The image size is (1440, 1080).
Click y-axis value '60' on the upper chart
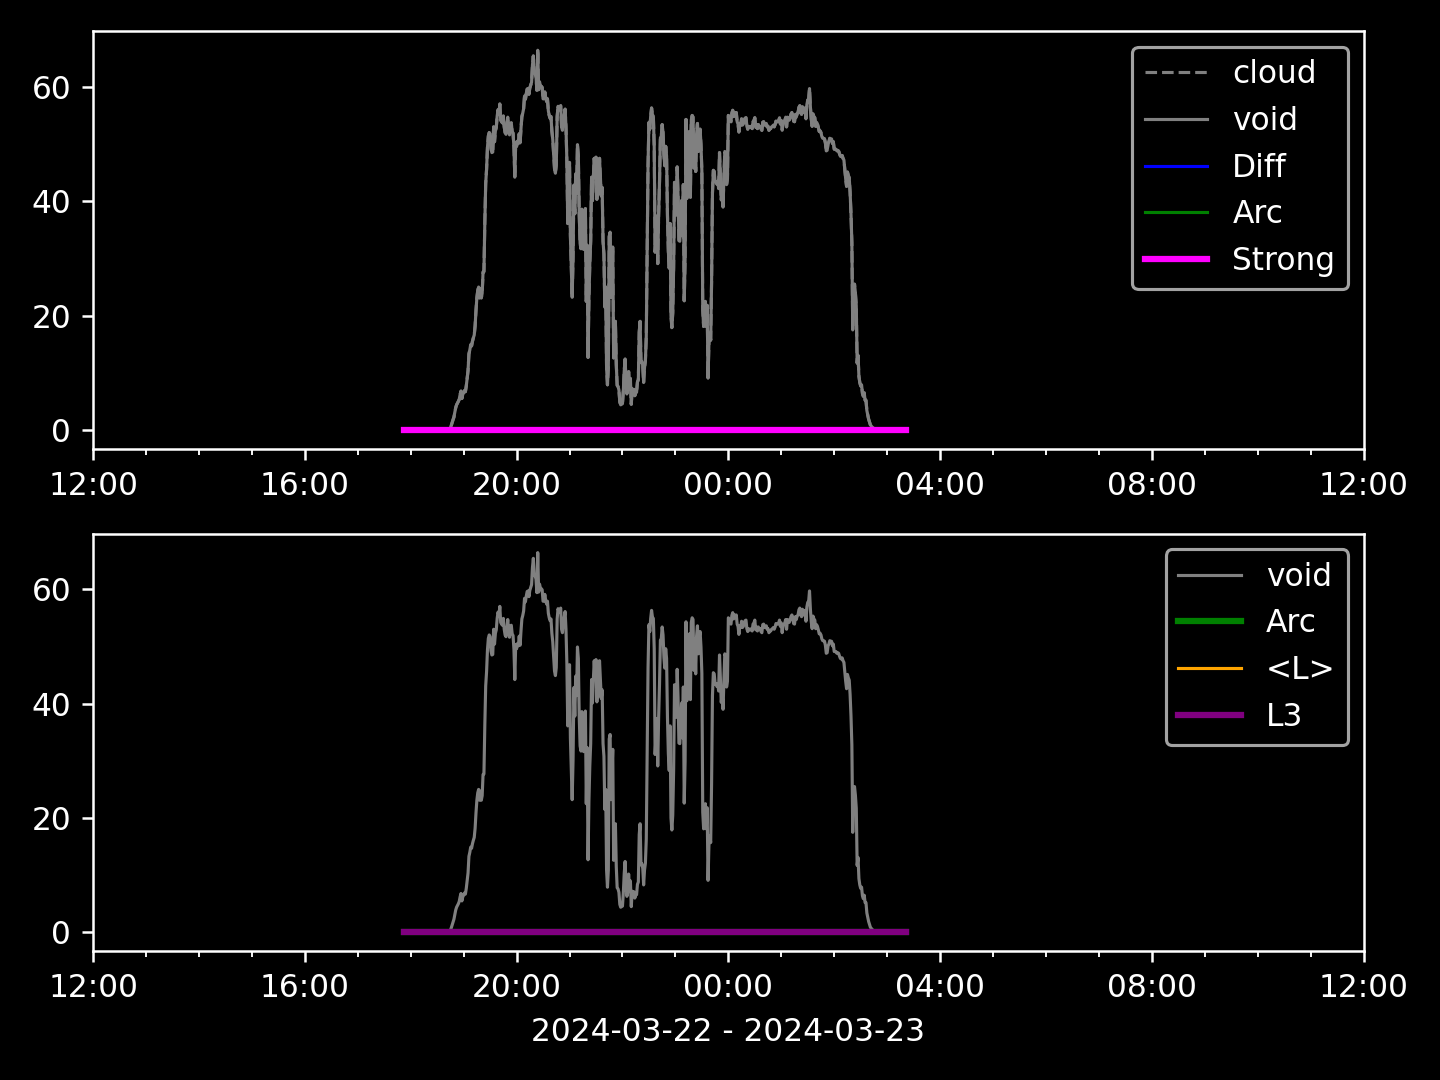click(x=51, y=88)
